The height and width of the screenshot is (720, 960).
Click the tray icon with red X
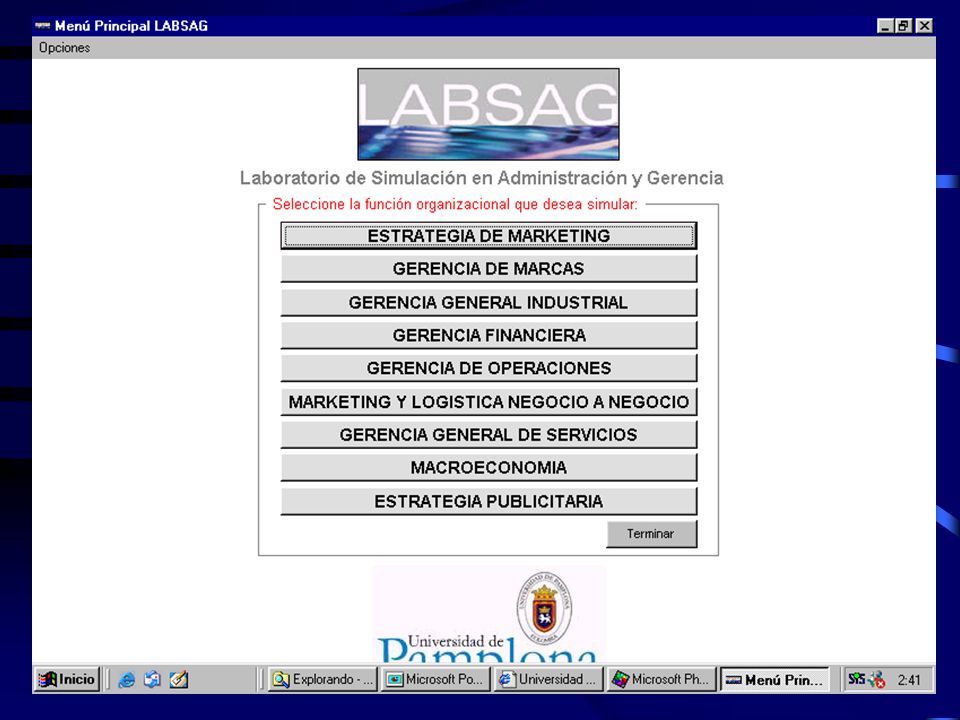pos(876,680)
